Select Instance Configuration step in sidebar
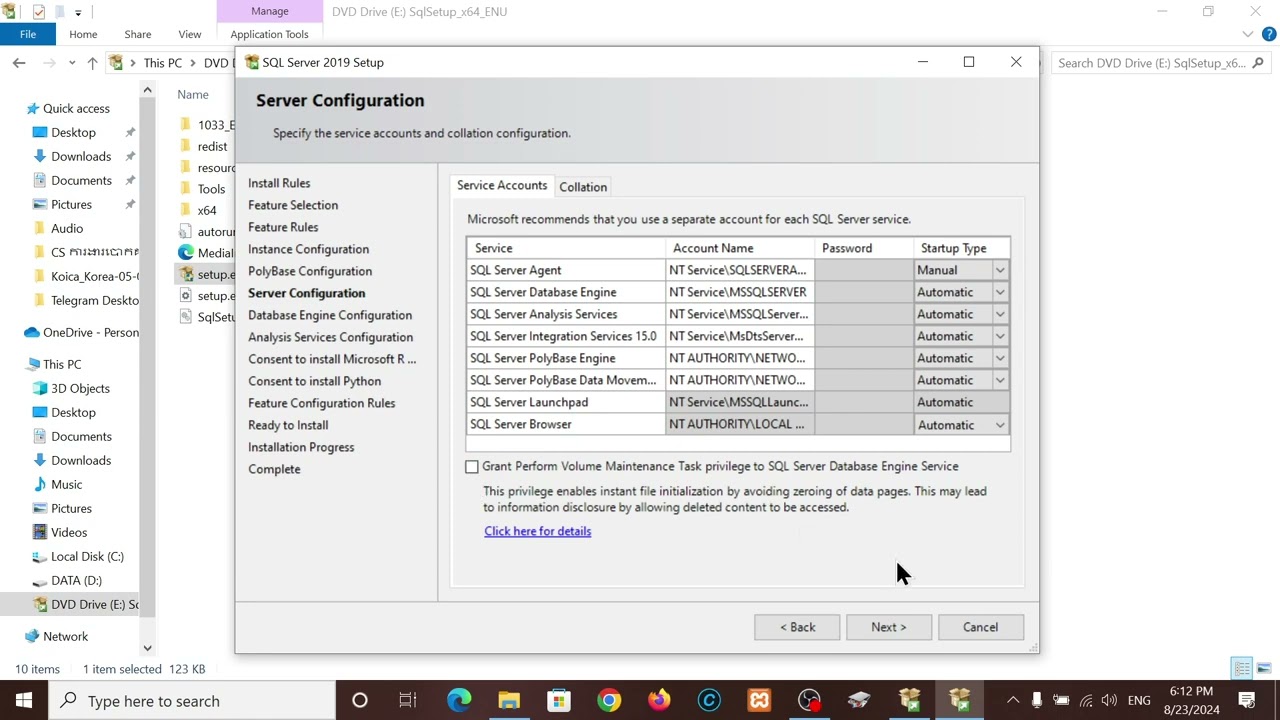 pyautogui.click(x=308, y=249)
